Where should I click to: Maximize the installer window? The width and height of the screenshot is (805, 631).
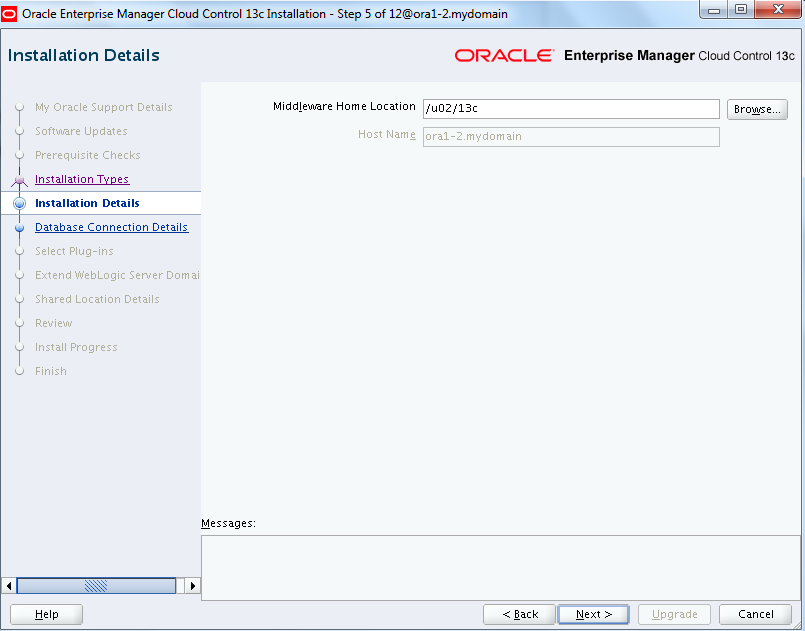click(741, 12)
